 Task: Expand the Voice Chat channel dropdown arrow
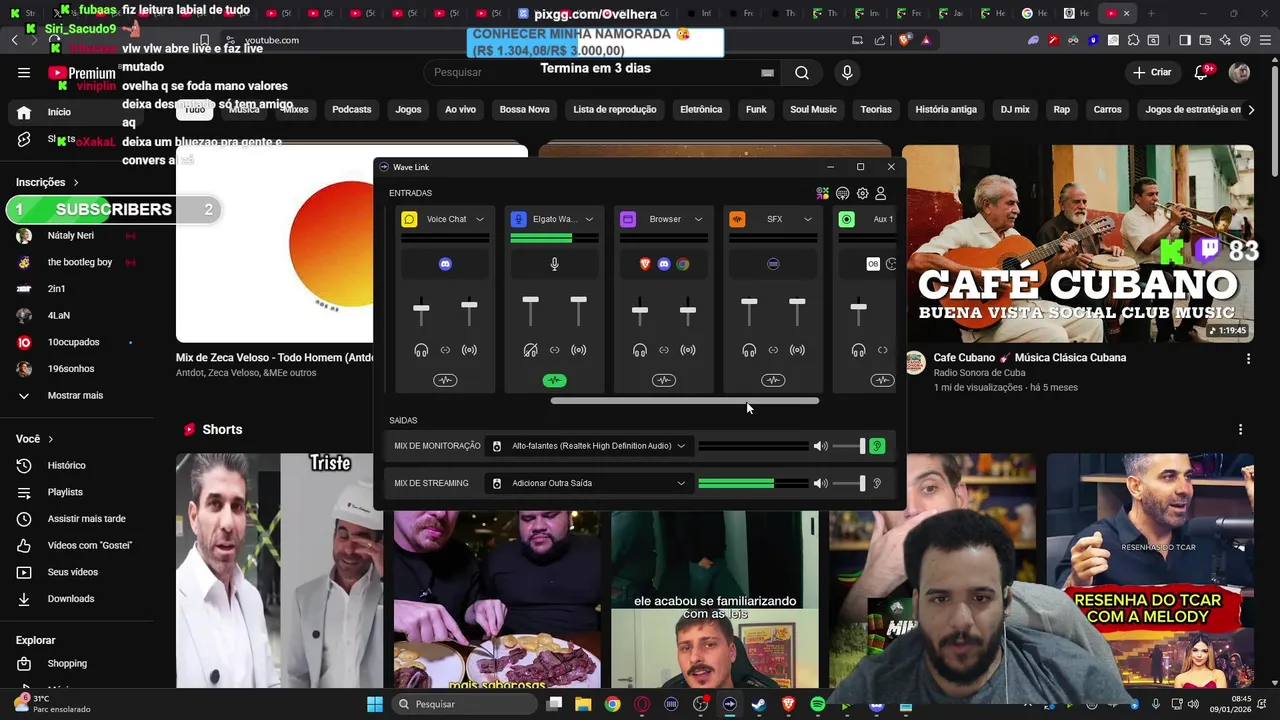tap(480, 219)
